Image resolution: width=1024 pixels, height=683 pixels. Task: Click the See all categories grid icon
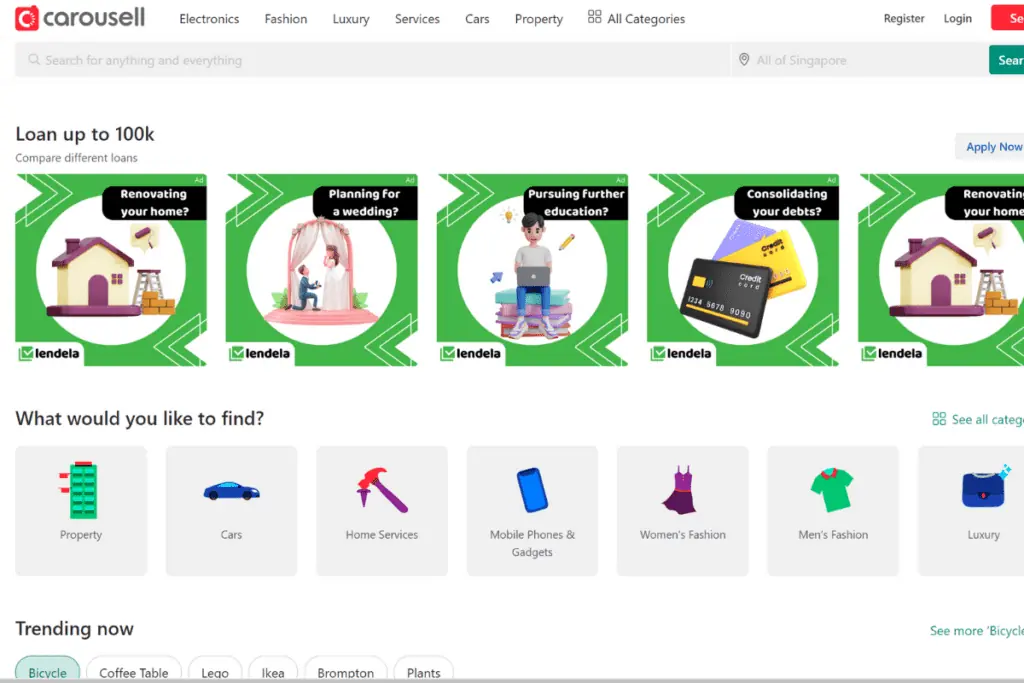[x=939, y=419]
